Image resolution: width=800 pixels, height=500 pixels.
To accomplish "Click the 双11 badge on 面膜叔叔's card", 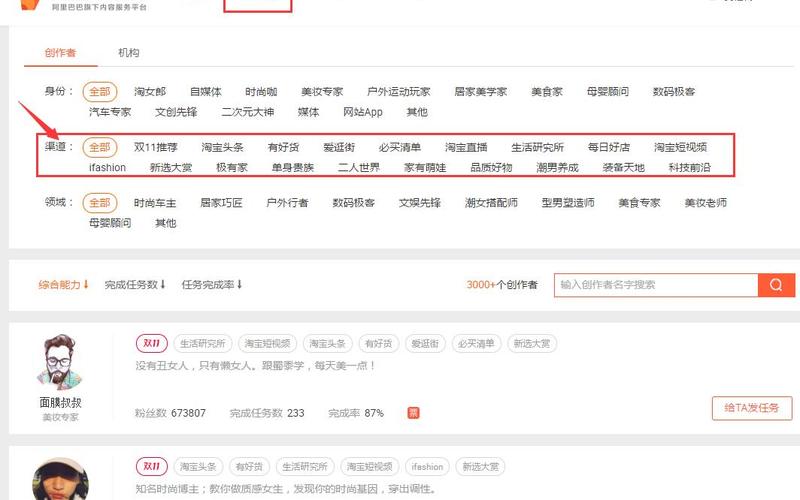I will coord(152,343).
